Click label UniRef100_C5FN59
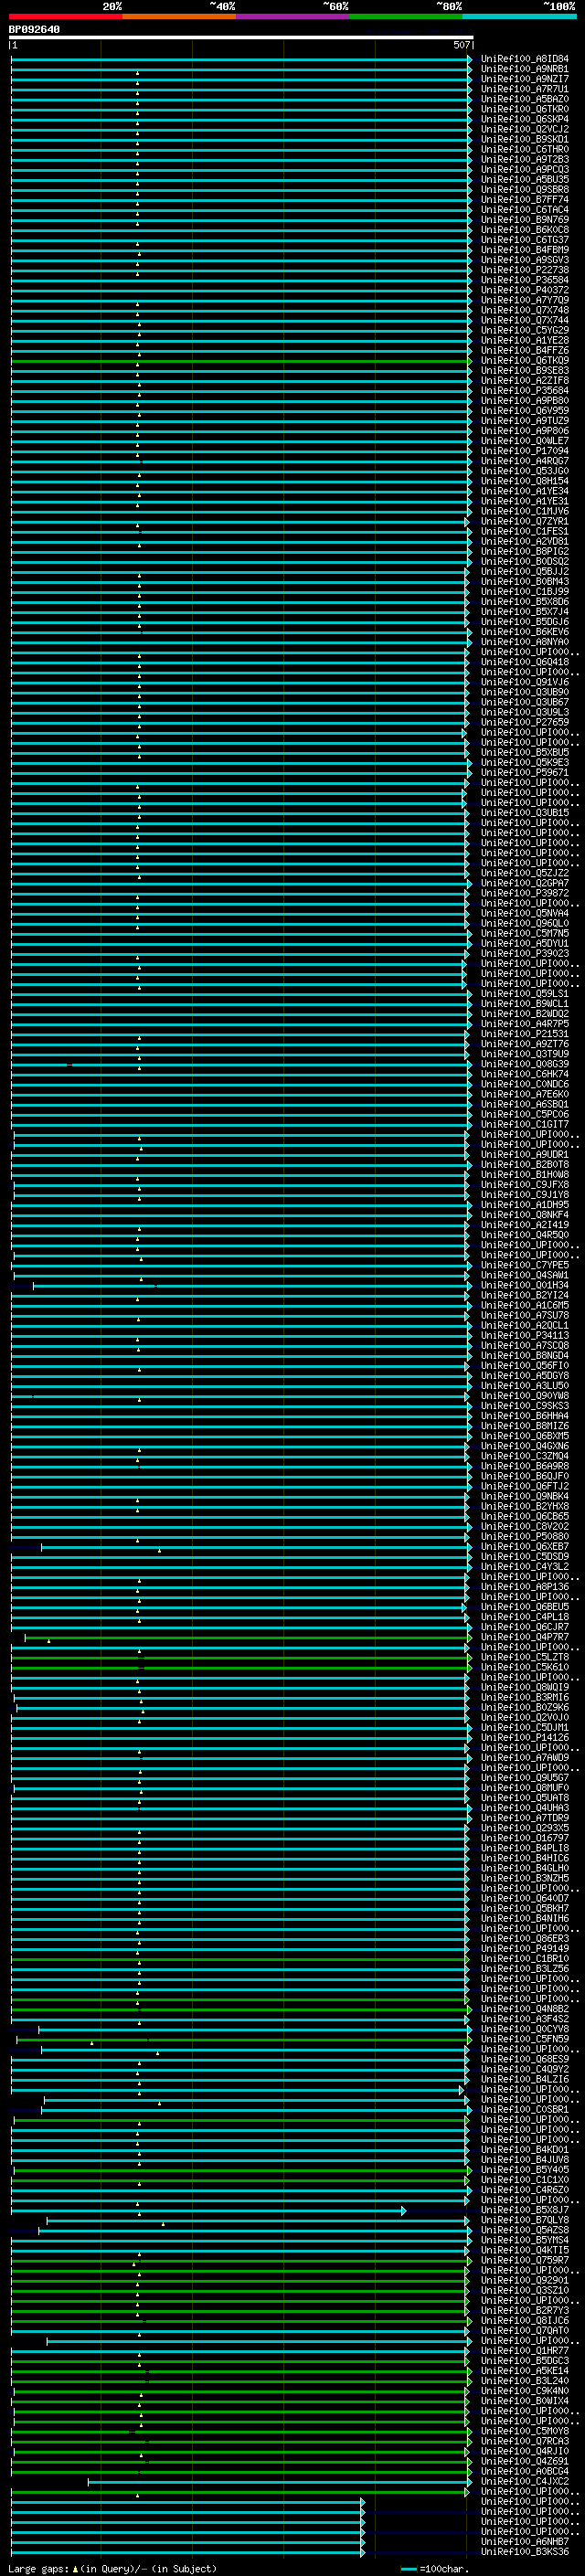This screenshot has height=2576, width=585. tap(525, 2039)
